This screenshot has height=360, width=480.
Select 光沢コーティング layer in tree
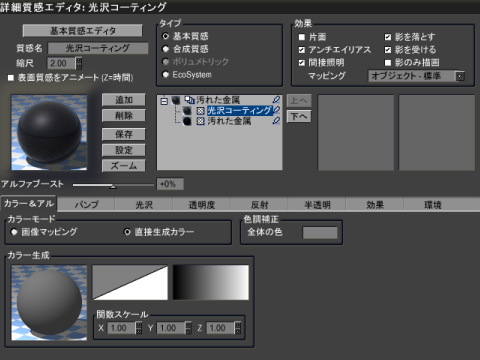tap(239, 110)
